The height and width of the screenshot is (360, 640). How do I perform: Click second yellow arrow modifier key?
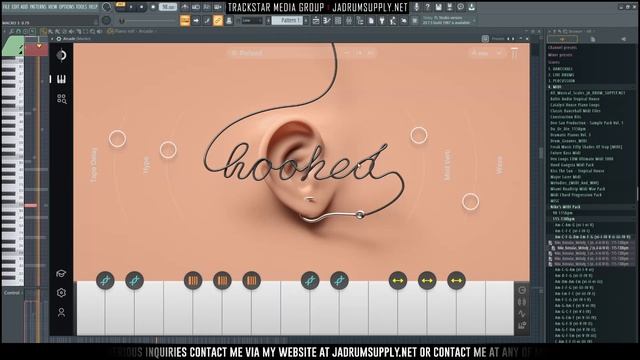click(x=427, y=280)
